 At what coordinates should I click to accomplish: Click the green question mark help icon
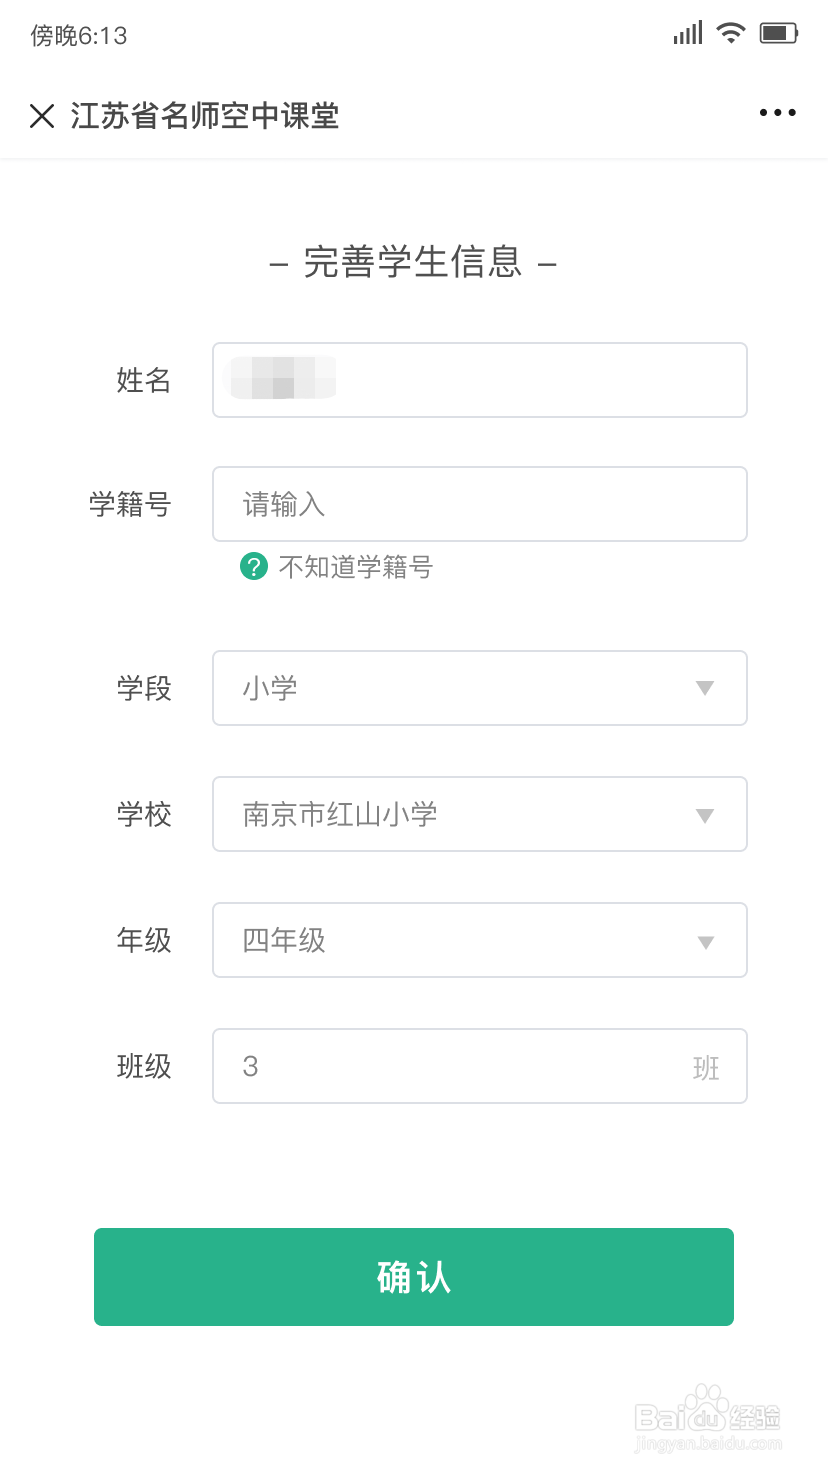(254, 567)
